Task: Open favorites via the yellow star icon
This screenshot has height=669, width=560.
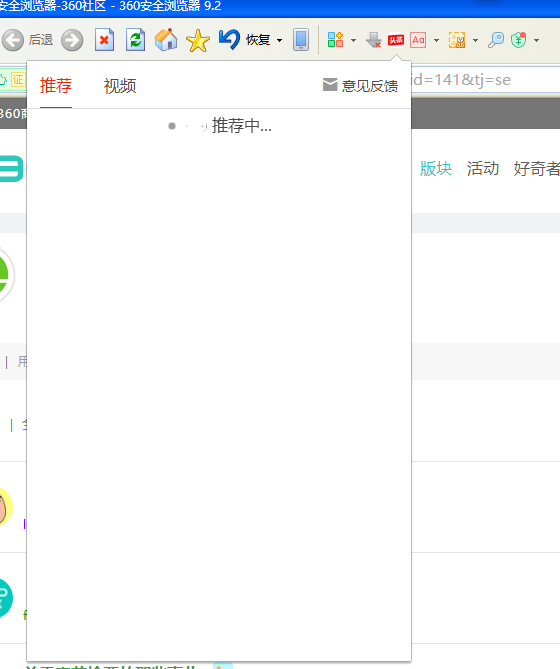Action: coord(198,41)
